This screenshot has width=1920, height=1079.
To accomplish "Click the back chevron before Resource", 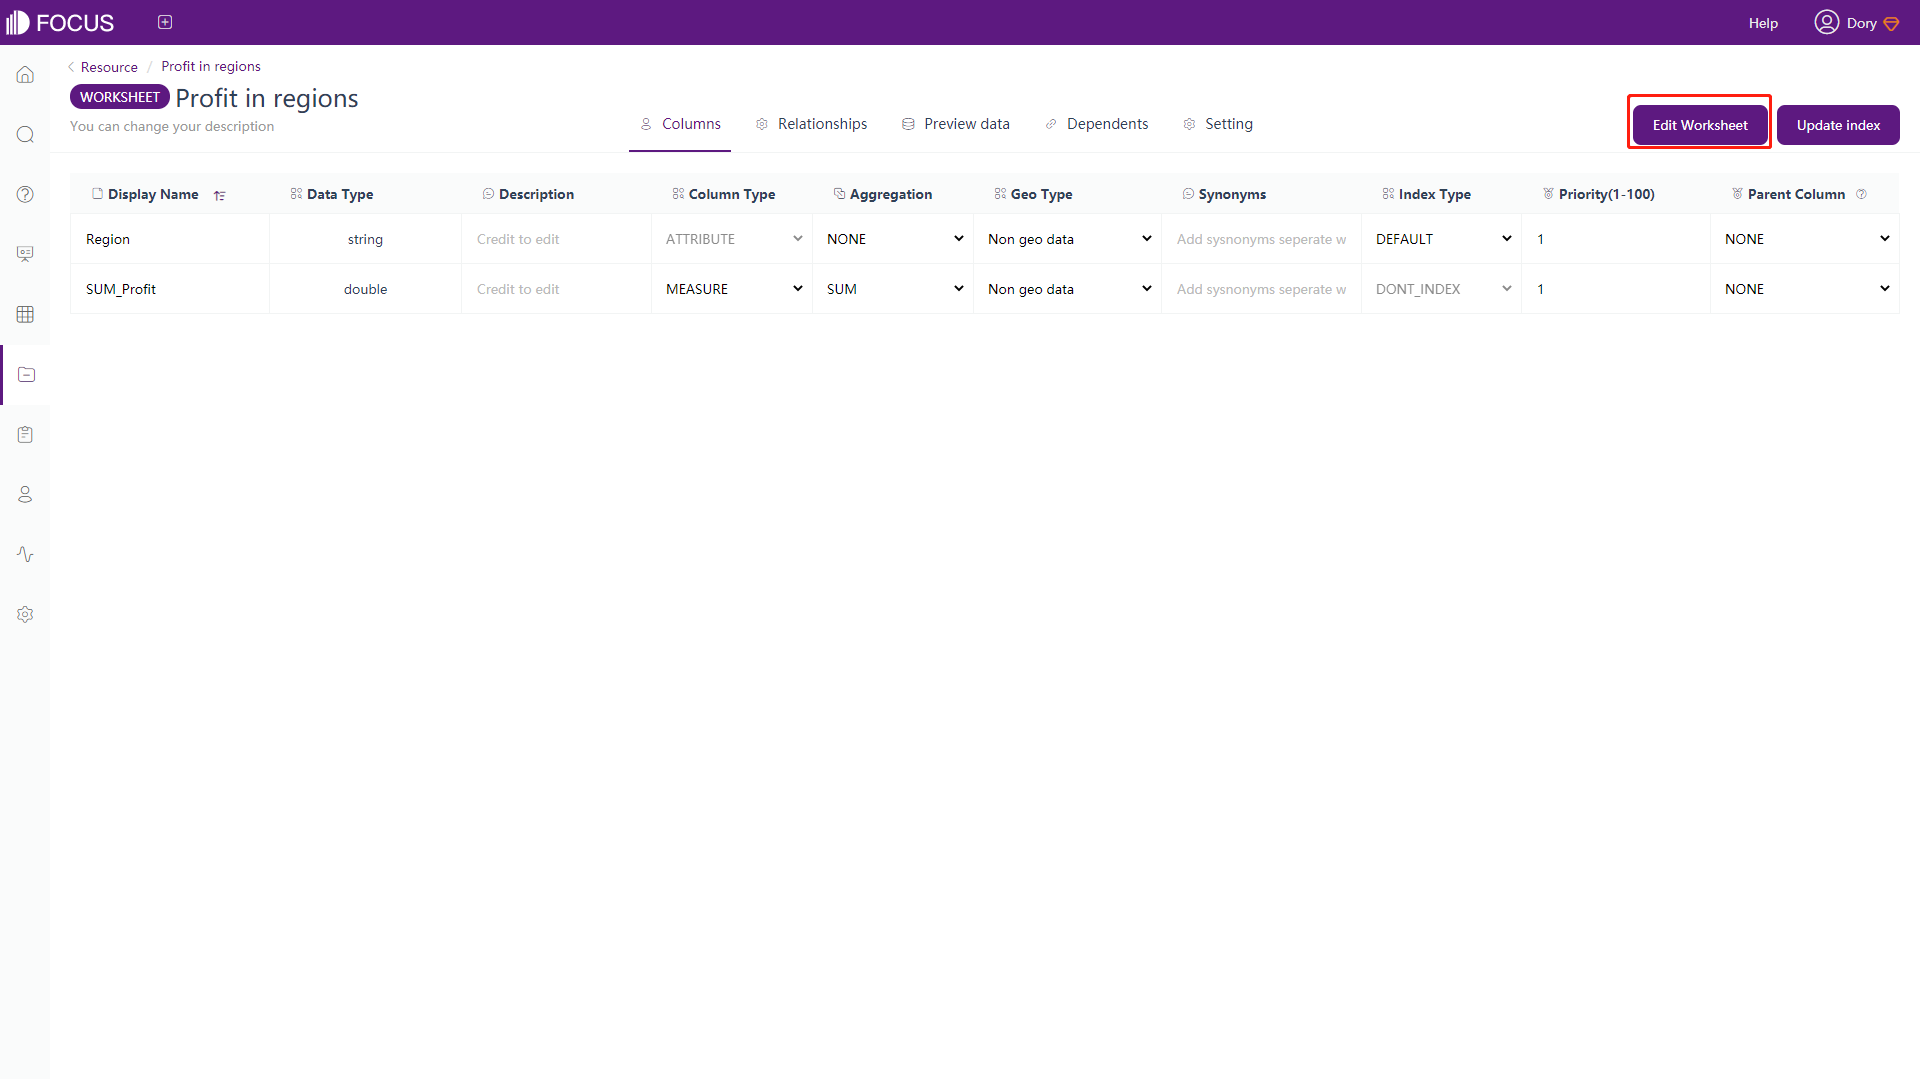I will (71, 67).
